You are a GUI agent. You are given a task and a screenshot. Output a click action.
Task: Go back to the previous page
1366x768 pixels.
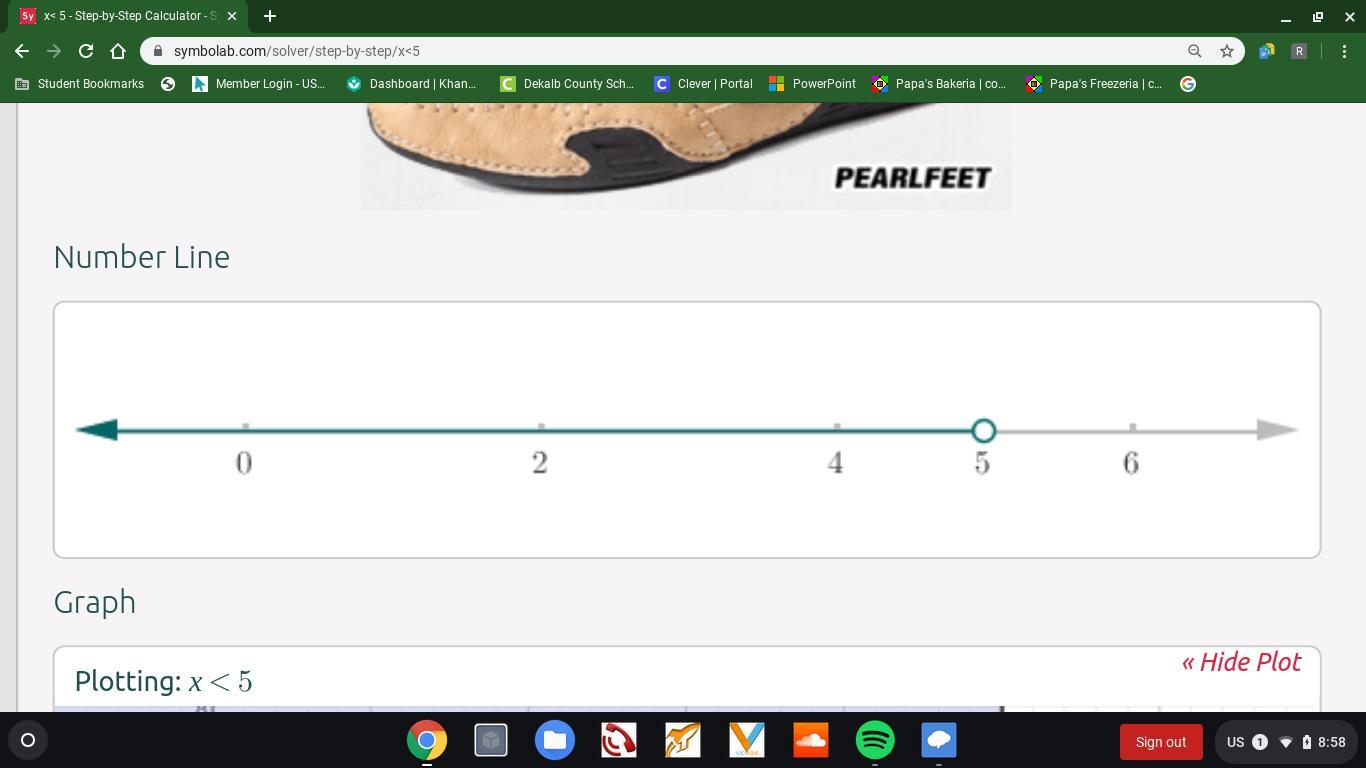22,51
